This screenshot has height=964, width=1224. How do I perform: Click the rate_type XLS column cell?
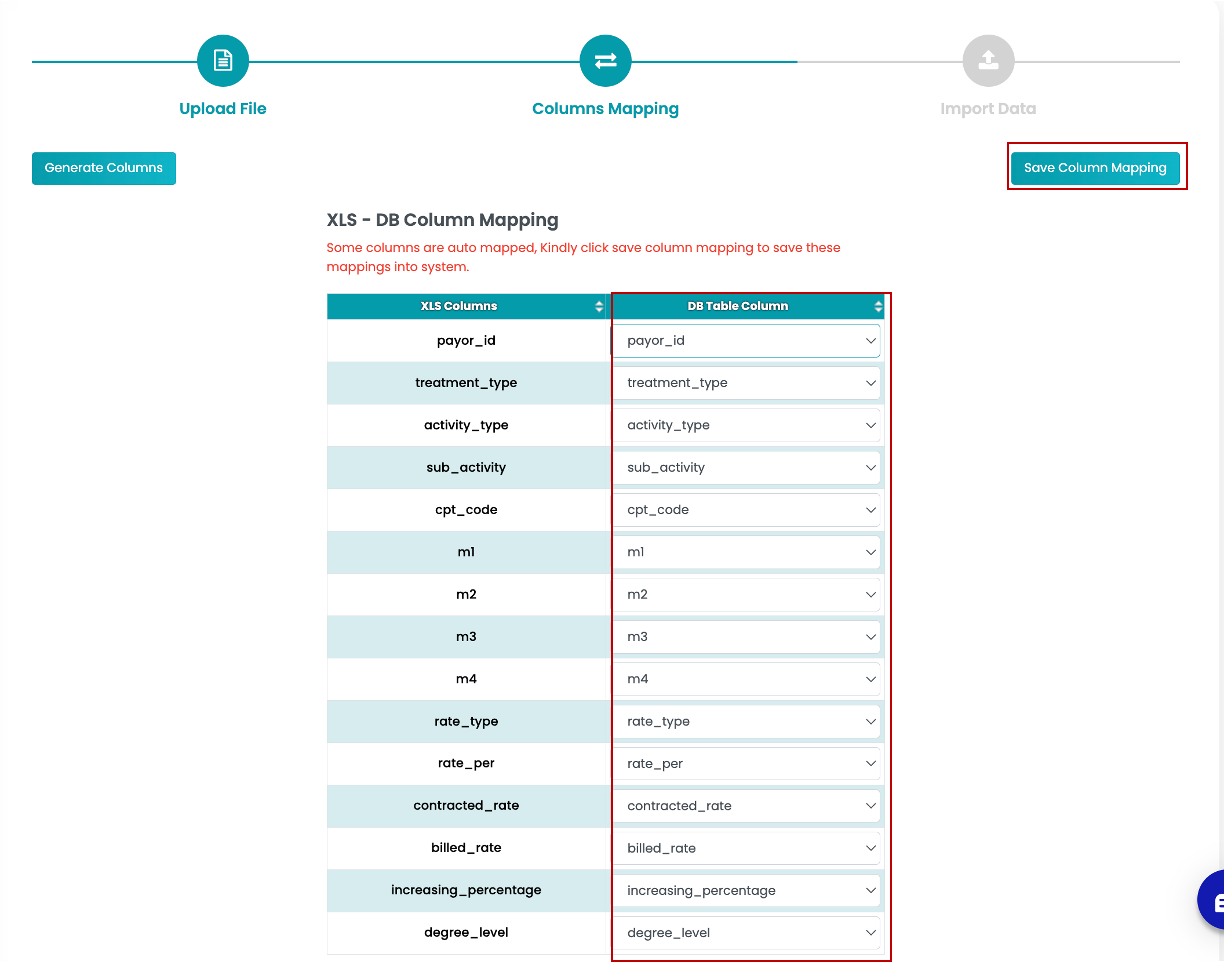point(467,721)
